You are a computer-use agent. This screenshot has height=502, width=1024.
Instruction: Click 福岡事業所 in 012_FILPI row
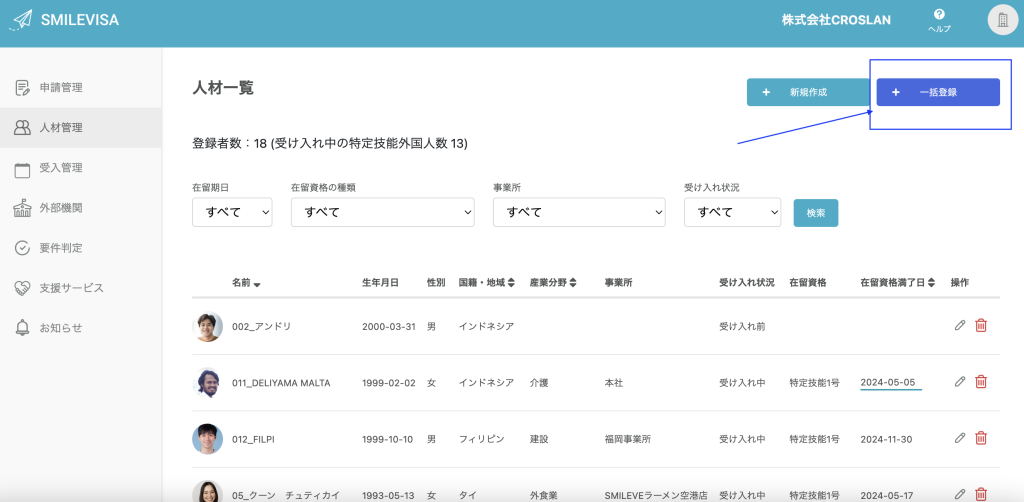pyautogui.click(x=628, y=439)
